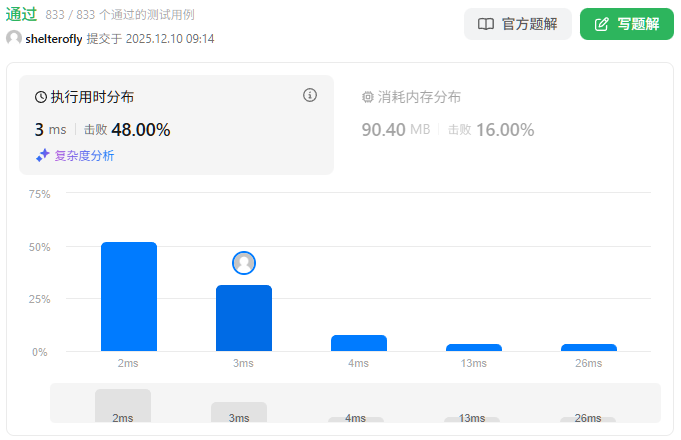Click the chip icon beside 消耗内存分布
The height and width of the screenshot is (440, 681).
(x=367, y=97)
